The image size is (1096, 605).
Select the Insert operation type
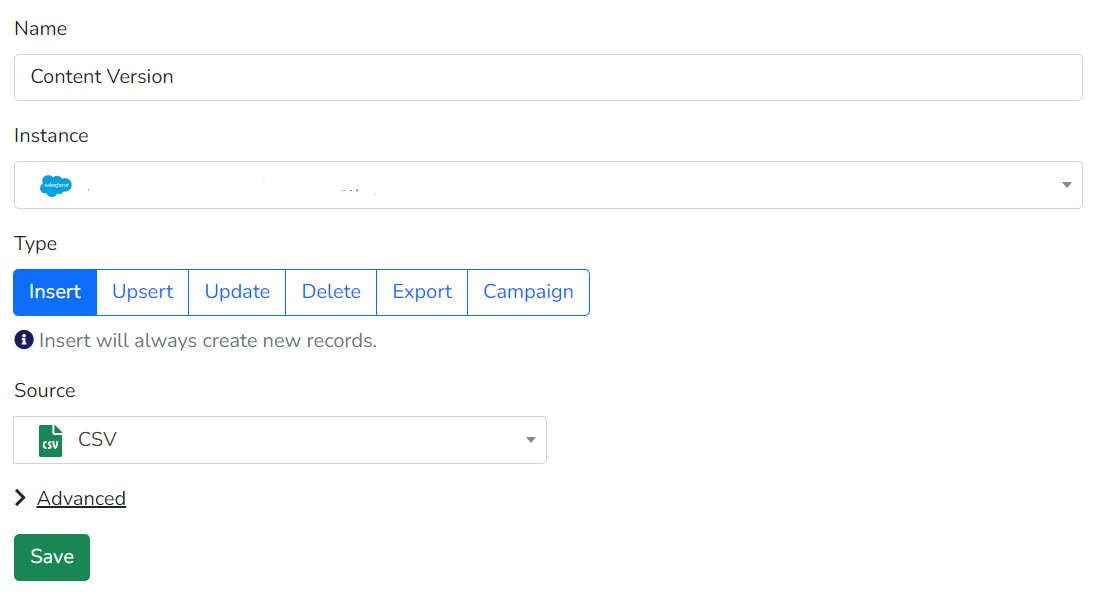[x=54, y=292]
